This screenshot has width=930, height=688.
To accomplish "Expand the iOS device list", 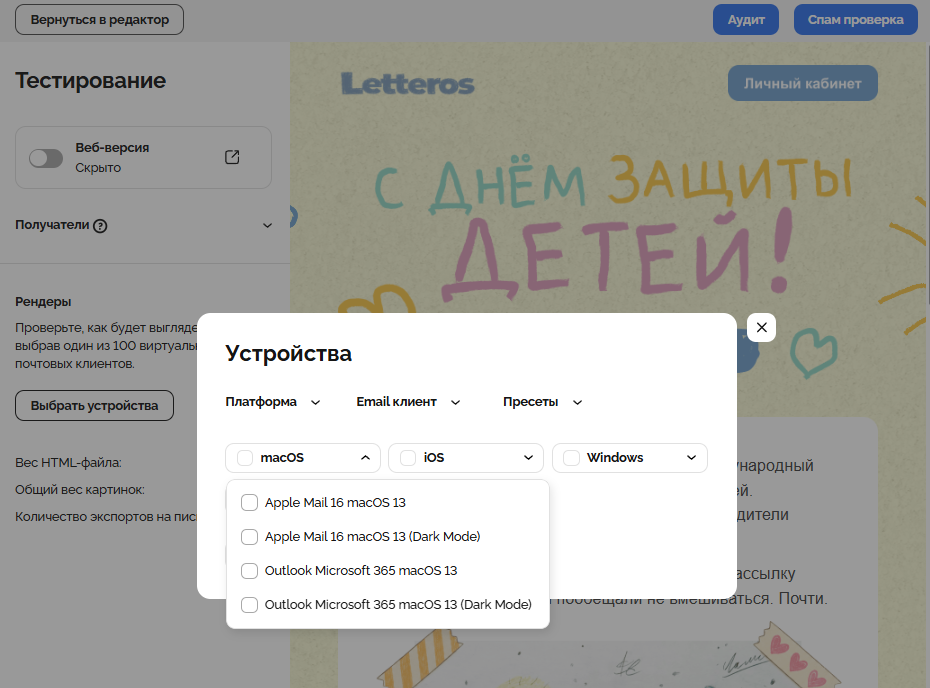I will [x=528, y=458].
